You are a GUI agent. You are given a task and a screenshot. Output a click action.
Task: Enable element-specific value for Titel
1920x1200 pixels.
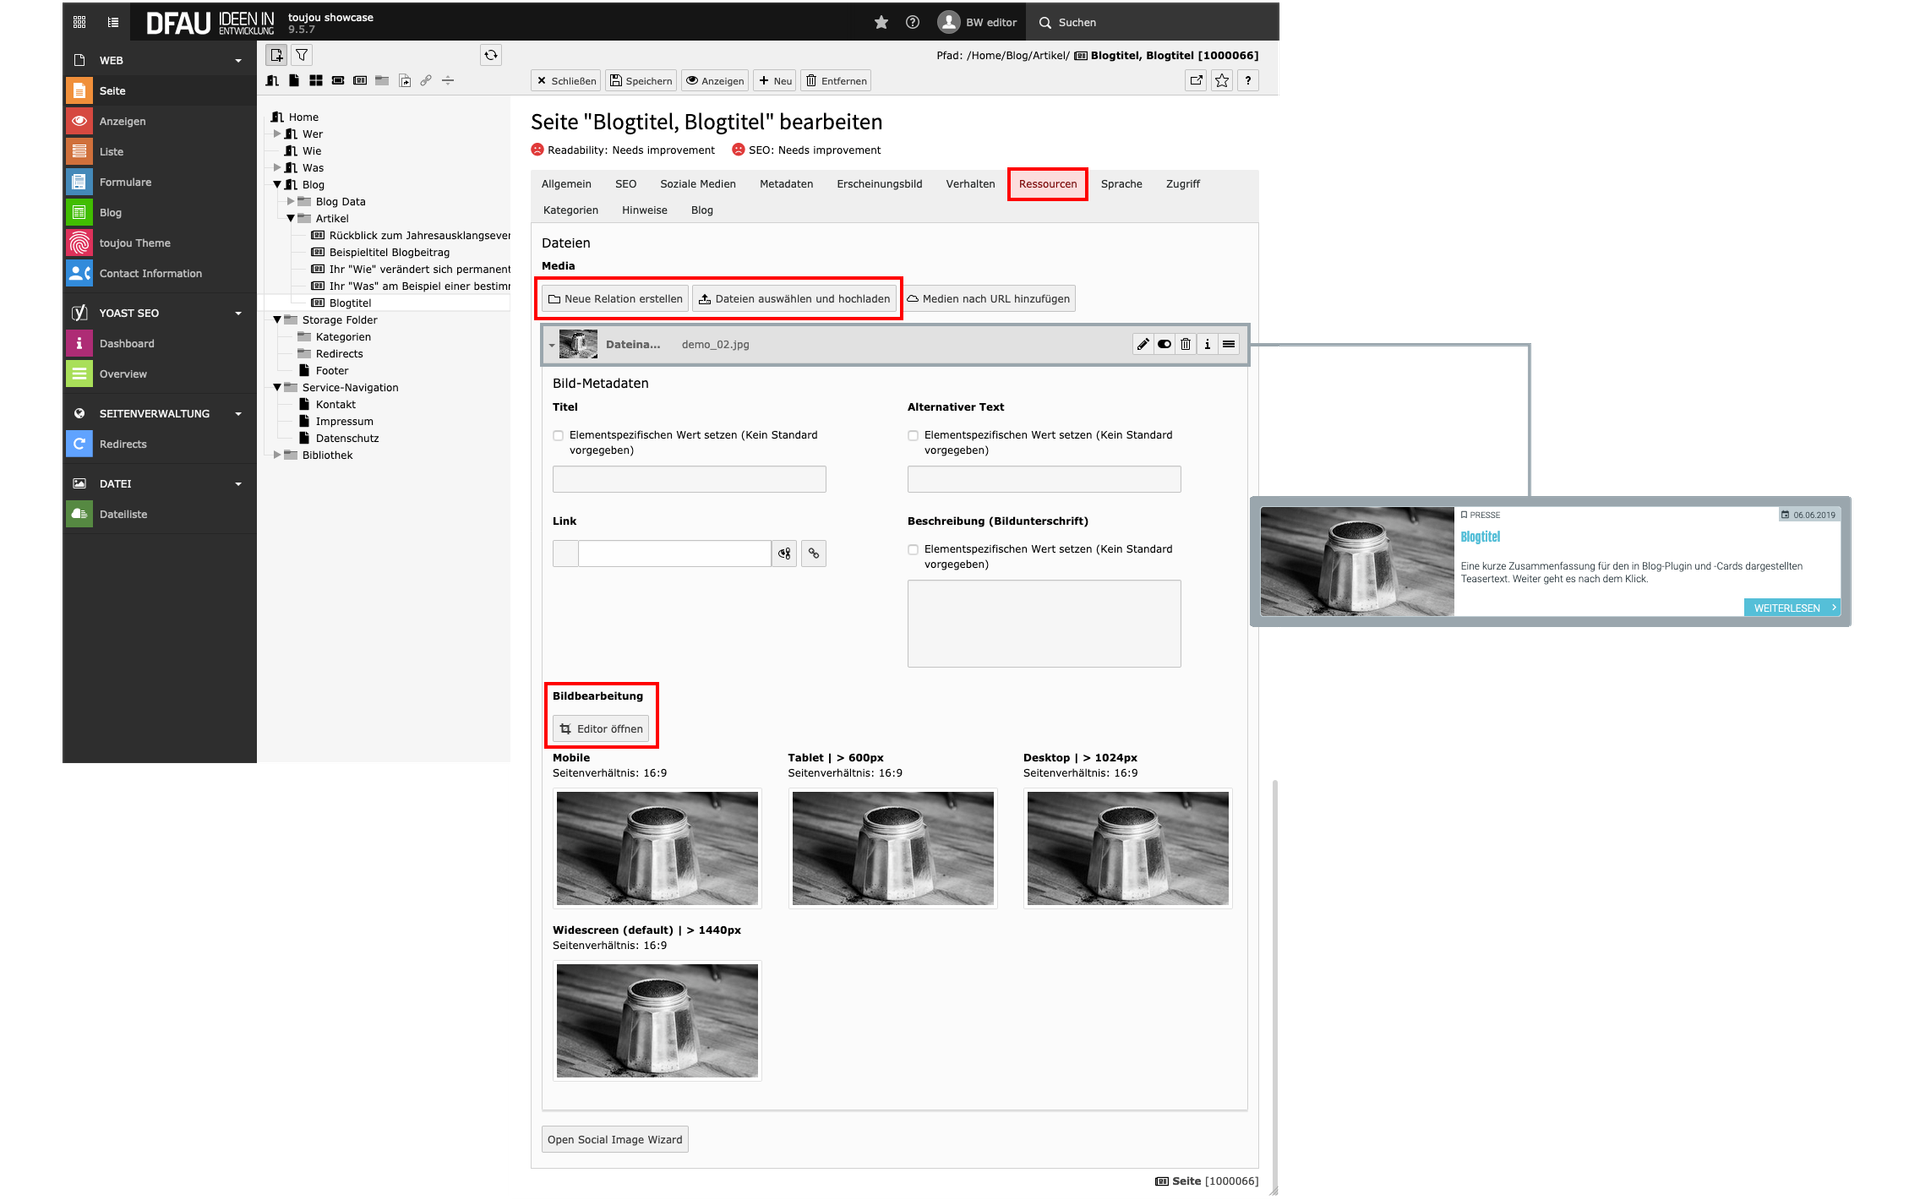click(x=558, y=436)
